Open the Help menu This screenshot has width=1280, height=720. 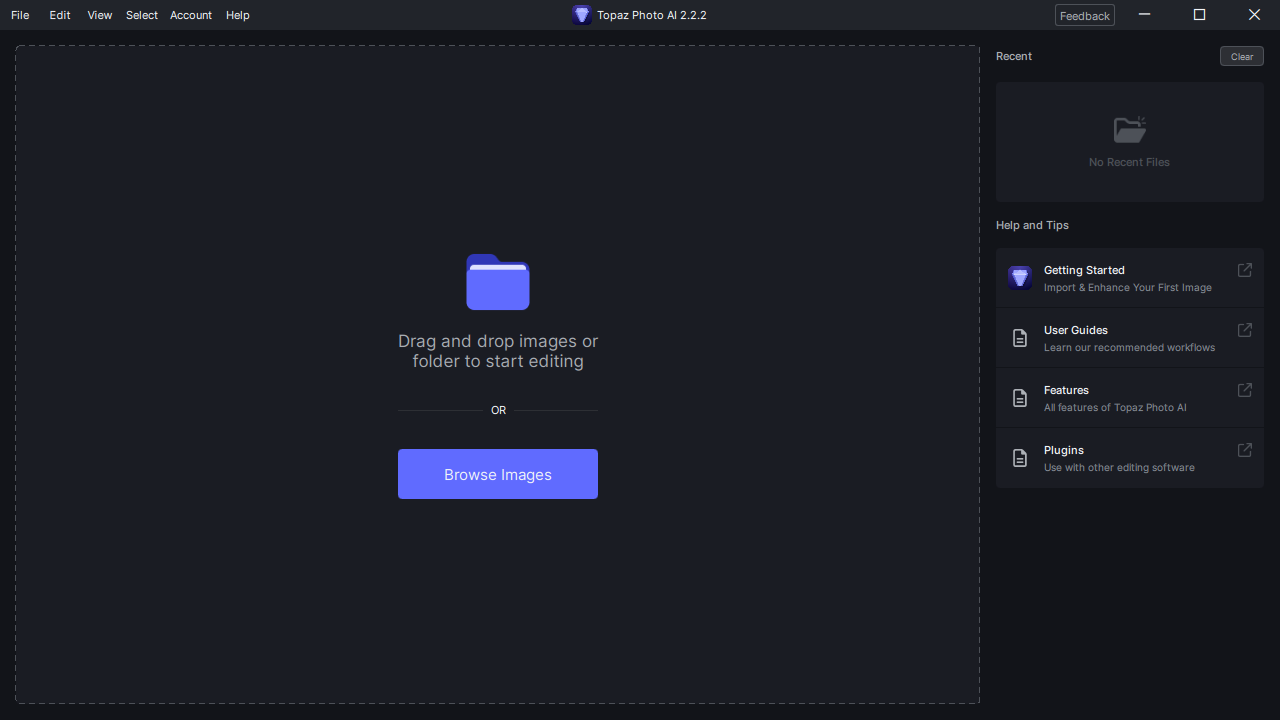237,15
